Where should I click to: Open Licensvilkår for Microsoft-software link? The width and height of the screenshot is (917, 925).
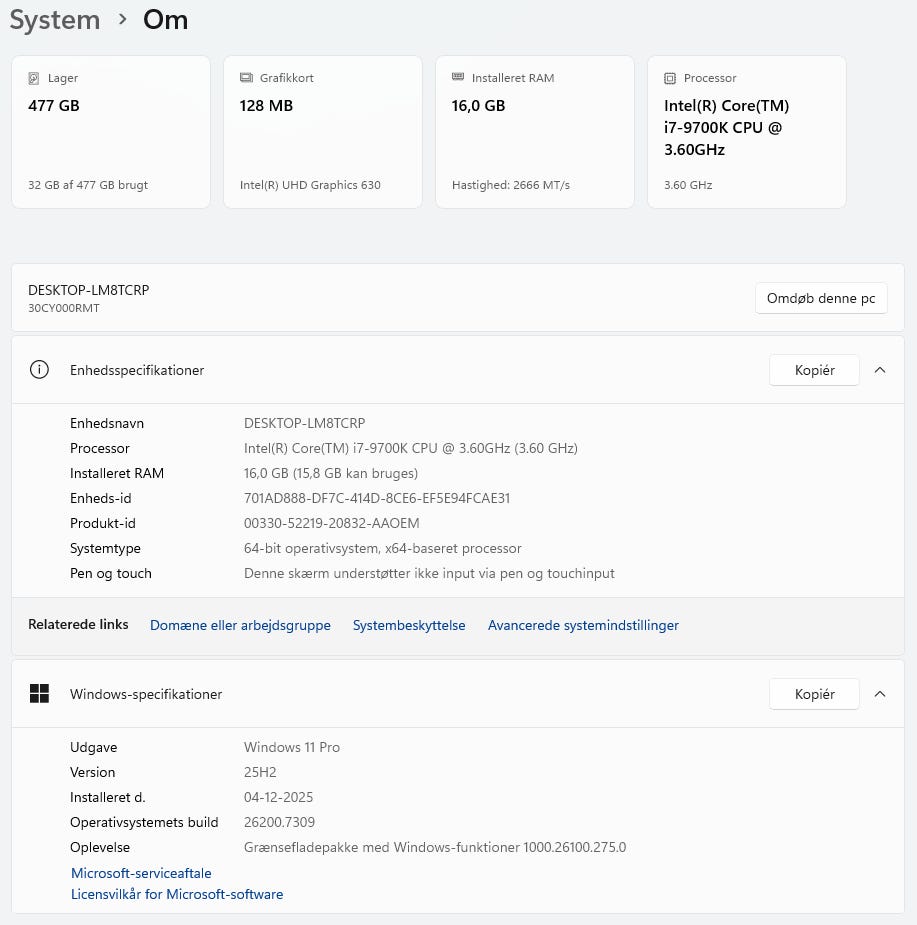177,894
